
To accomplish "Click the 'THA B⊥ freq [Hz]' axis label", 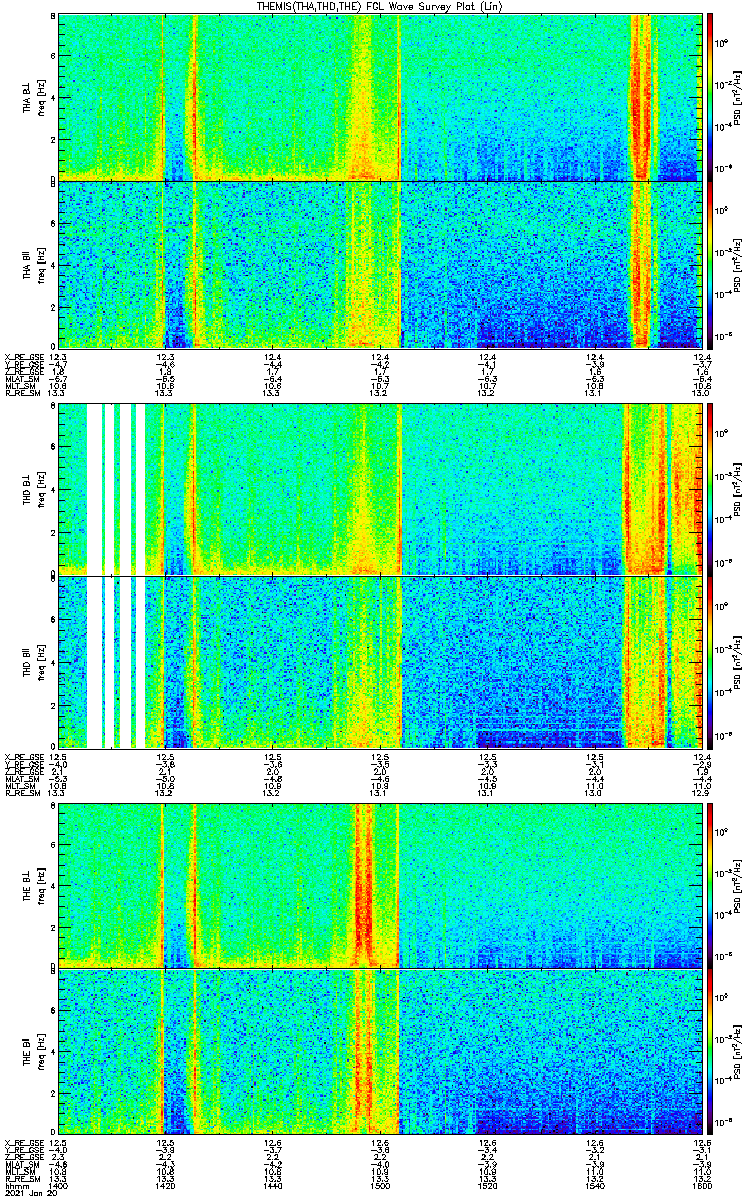I will click(x=32, y=96).
